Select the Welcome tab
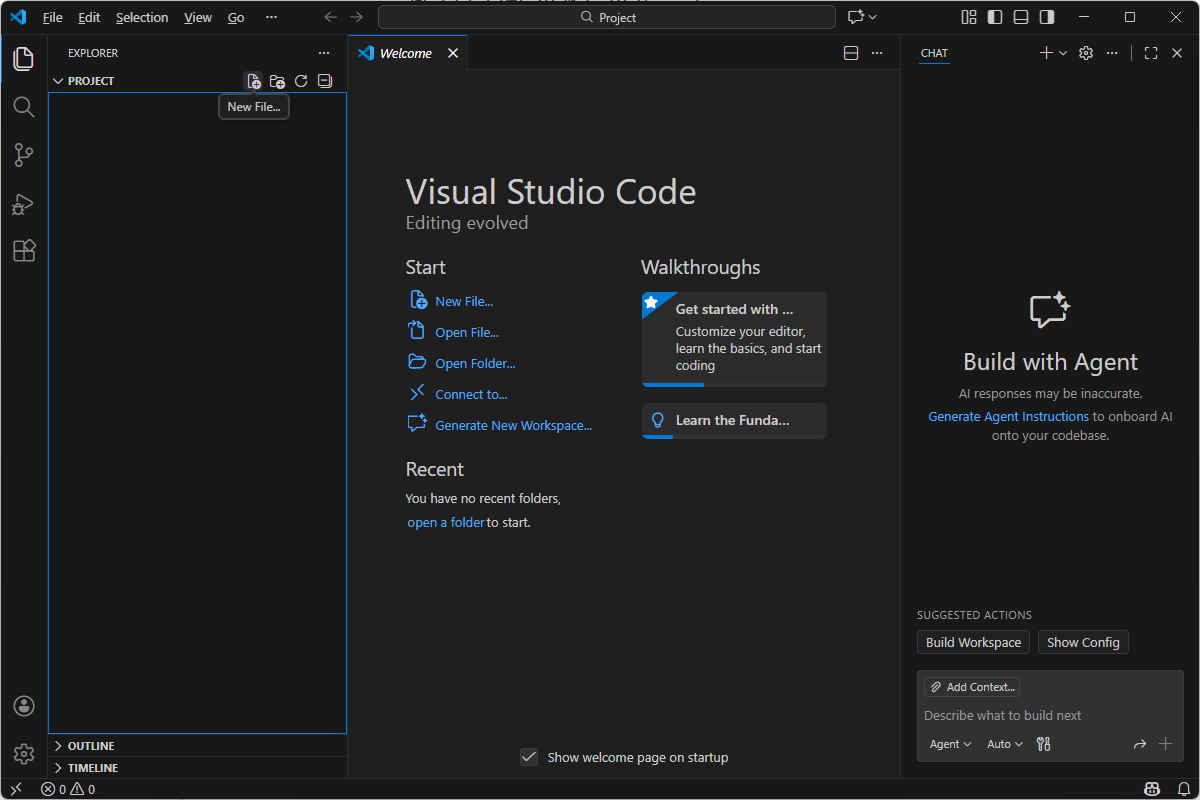Viewport: 1200px width, 800px height. [408, 53]
